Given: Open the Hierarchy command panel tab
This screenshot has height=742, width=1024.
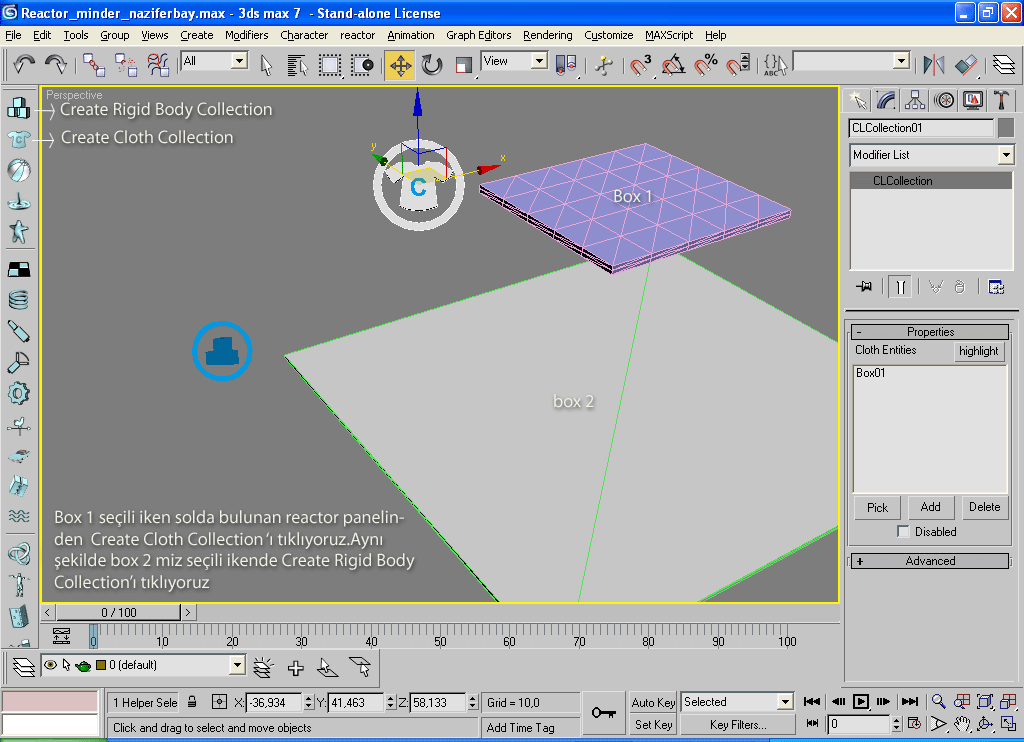Looking at the screenshot, I should coord(914,100).
